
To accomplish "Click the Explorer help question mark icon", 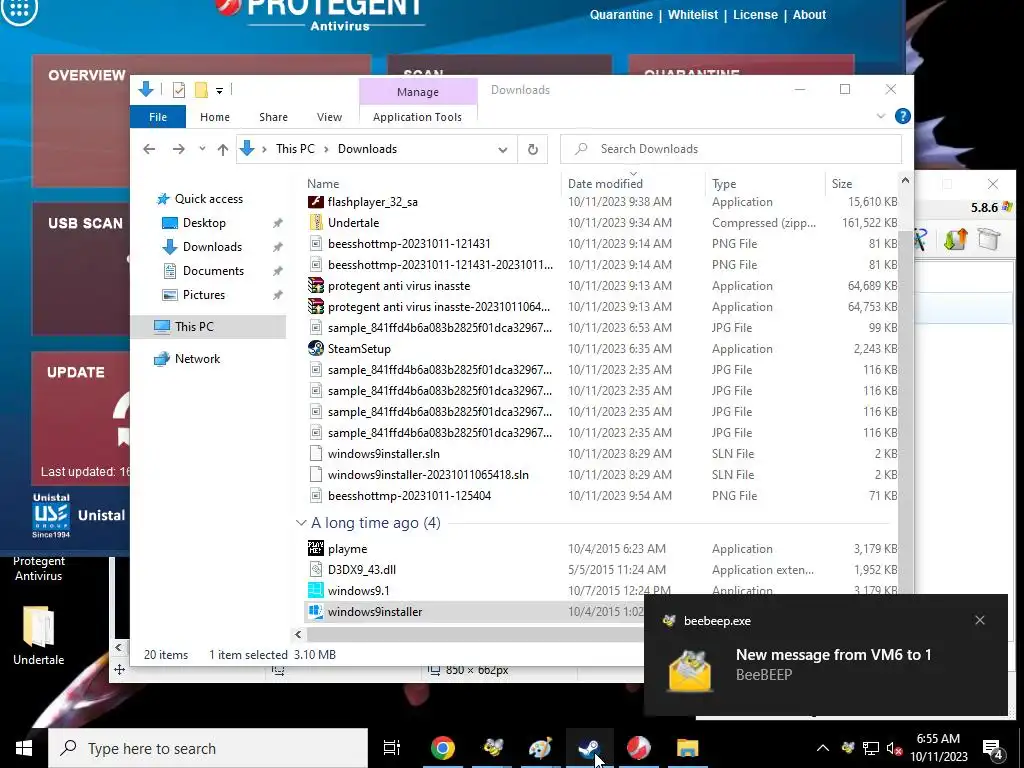I will (903, 116).
